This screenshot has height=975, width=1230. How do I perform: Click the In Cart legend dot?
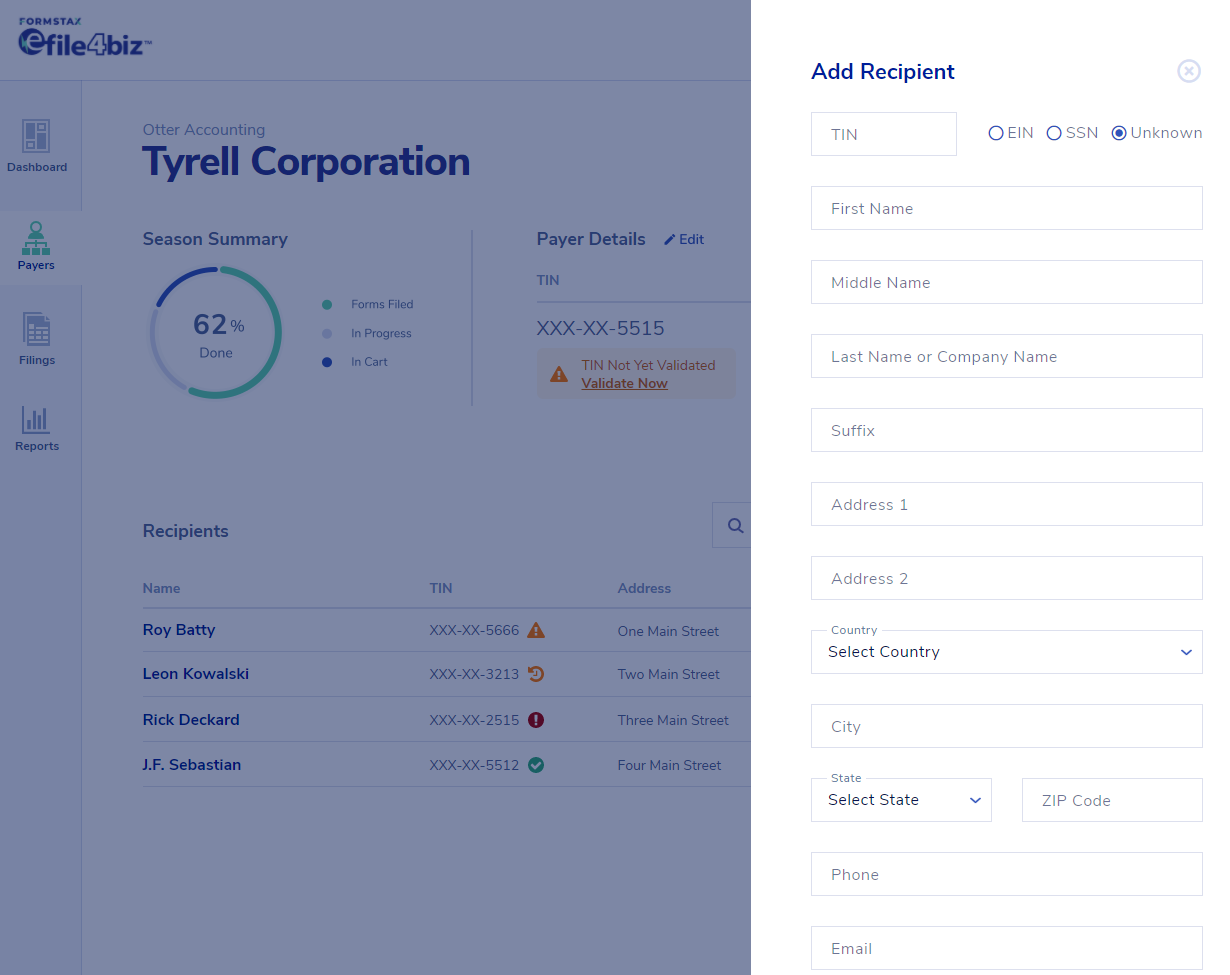(327, 362)
